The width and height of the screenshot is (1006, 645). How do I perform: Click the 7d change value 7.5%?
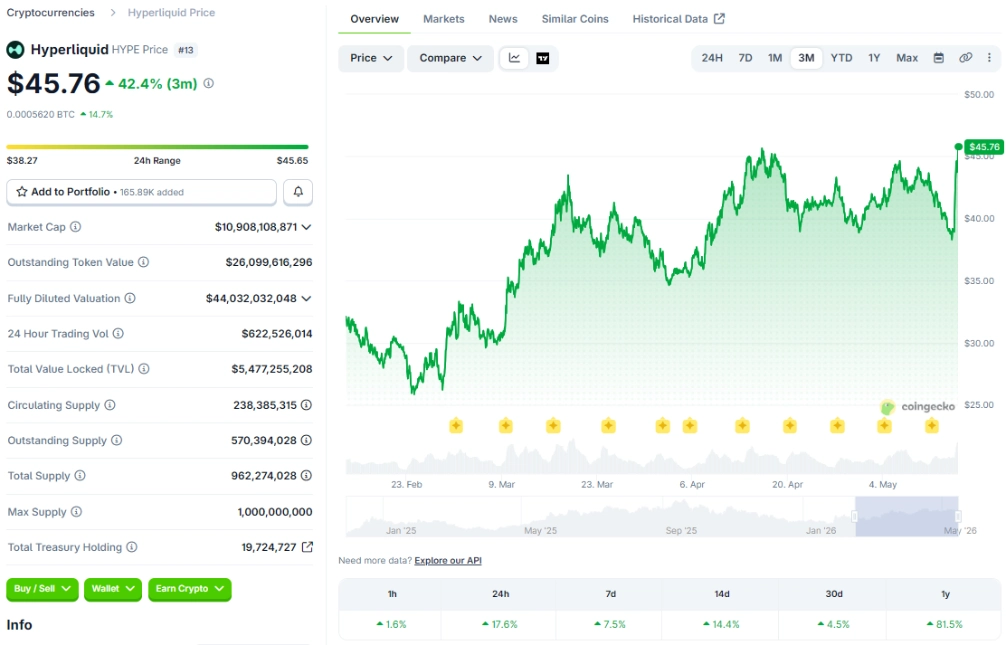[x=610, y=624]
